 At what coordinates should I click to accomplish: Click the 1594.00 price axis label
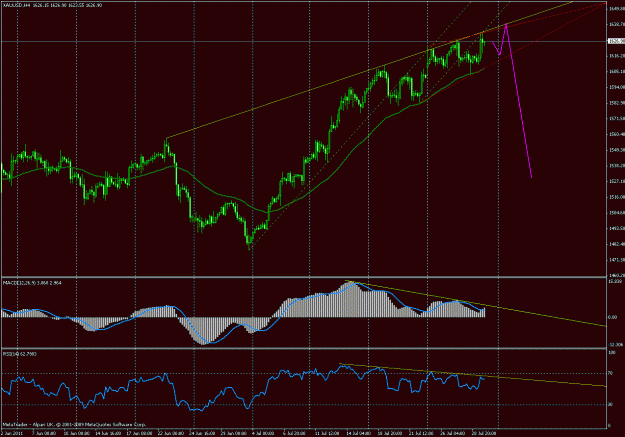click(x=616, y=87)
